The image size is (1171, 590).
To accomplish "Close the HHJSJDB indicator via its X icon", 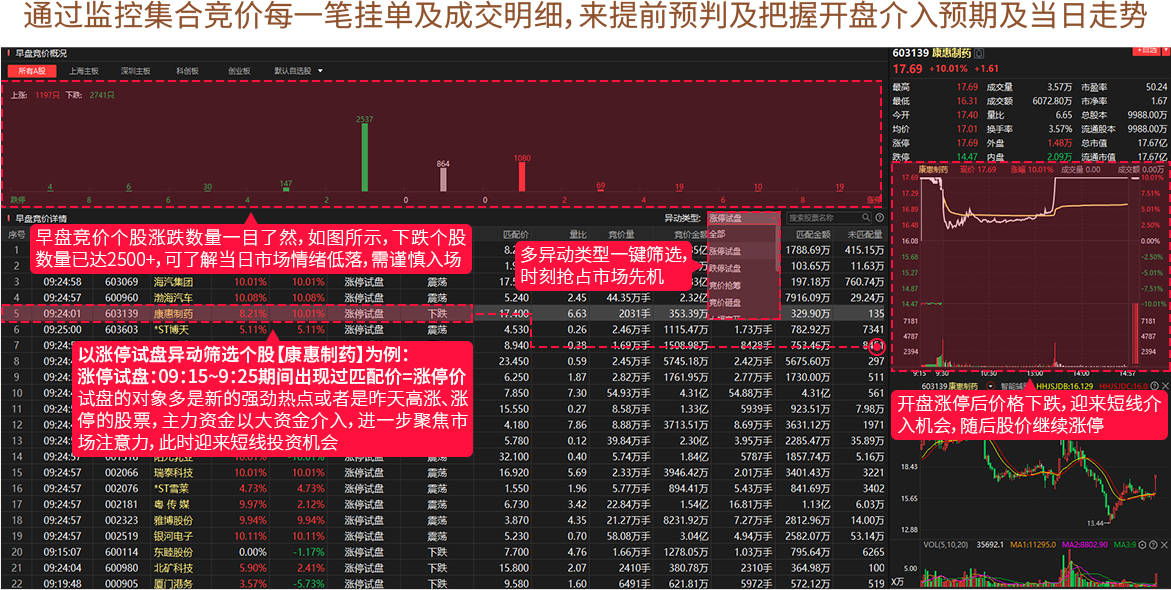I will point(1165,386).
